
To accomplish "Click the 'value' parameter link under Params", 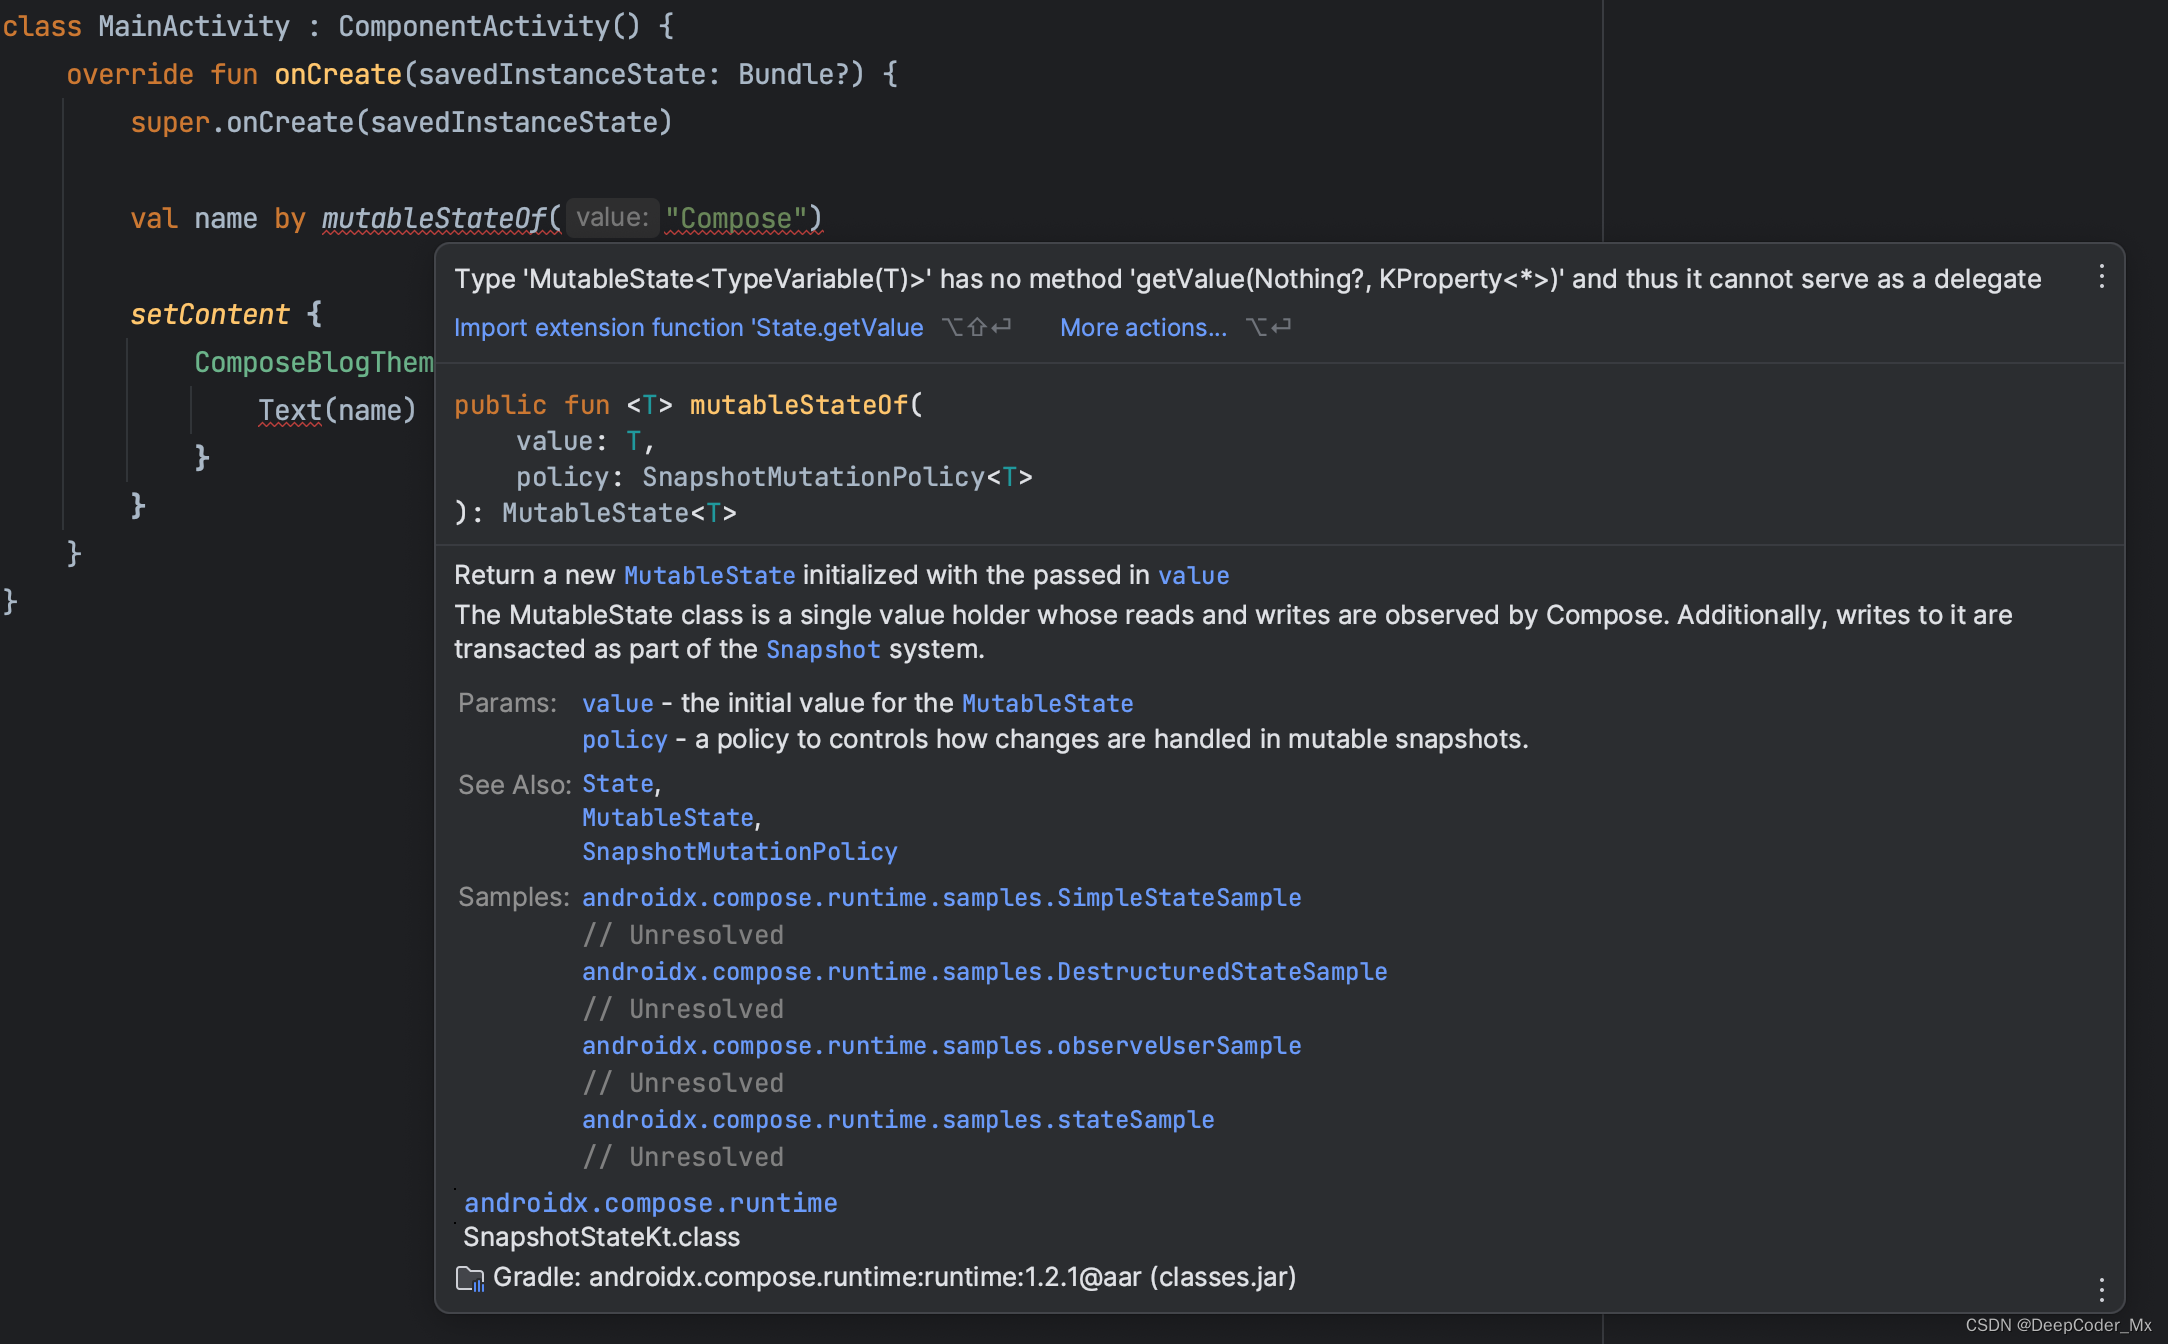I will 617,704.
